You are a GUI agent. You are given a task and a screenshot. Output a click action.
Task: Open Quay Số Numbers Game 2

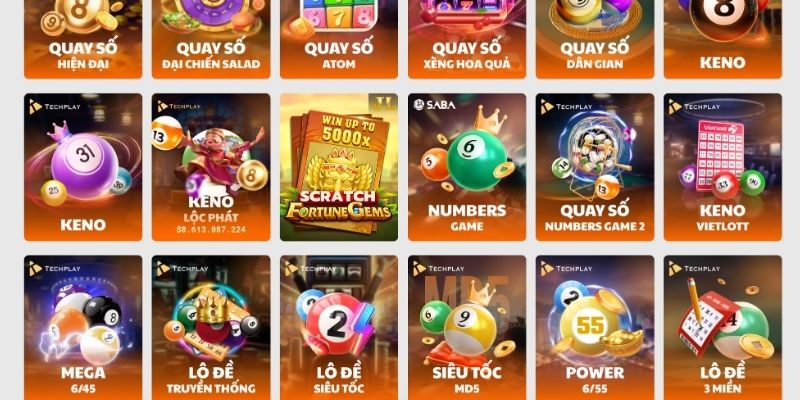pos(594,167)
